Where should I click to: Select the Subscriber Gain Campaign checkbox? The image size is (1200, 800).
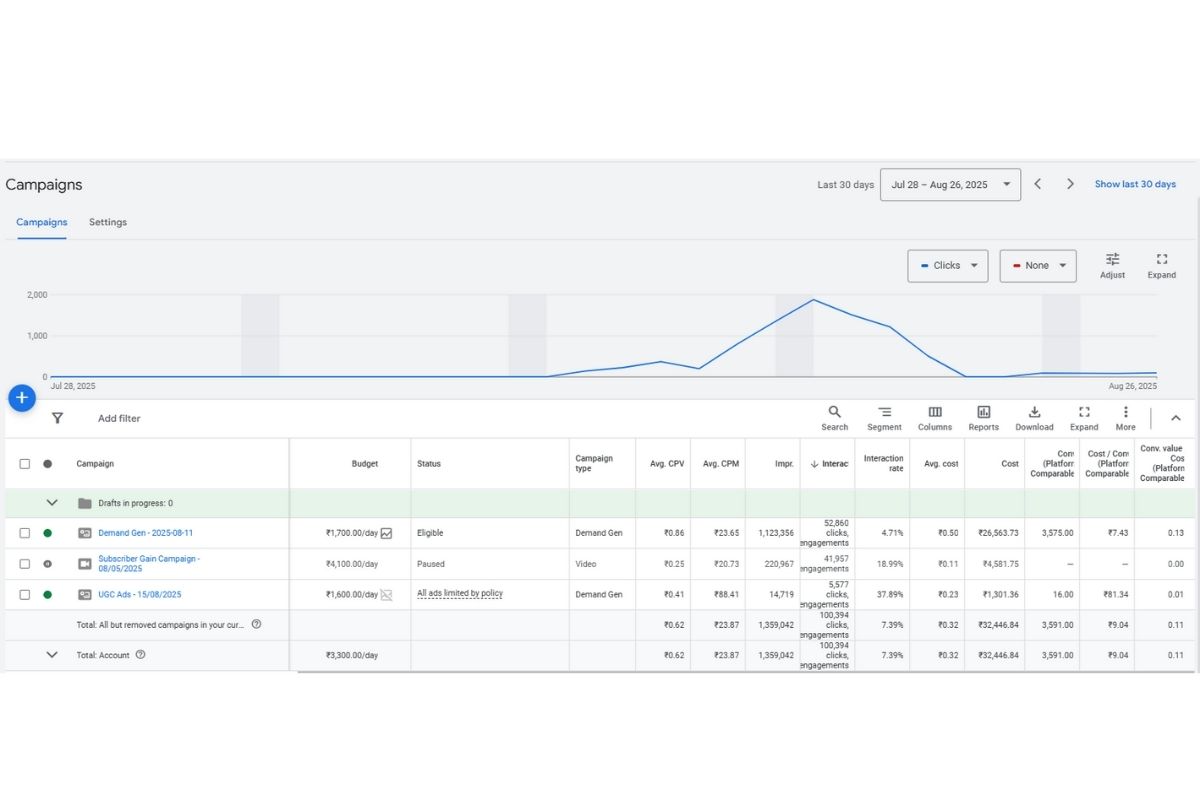tap(25, 564)
